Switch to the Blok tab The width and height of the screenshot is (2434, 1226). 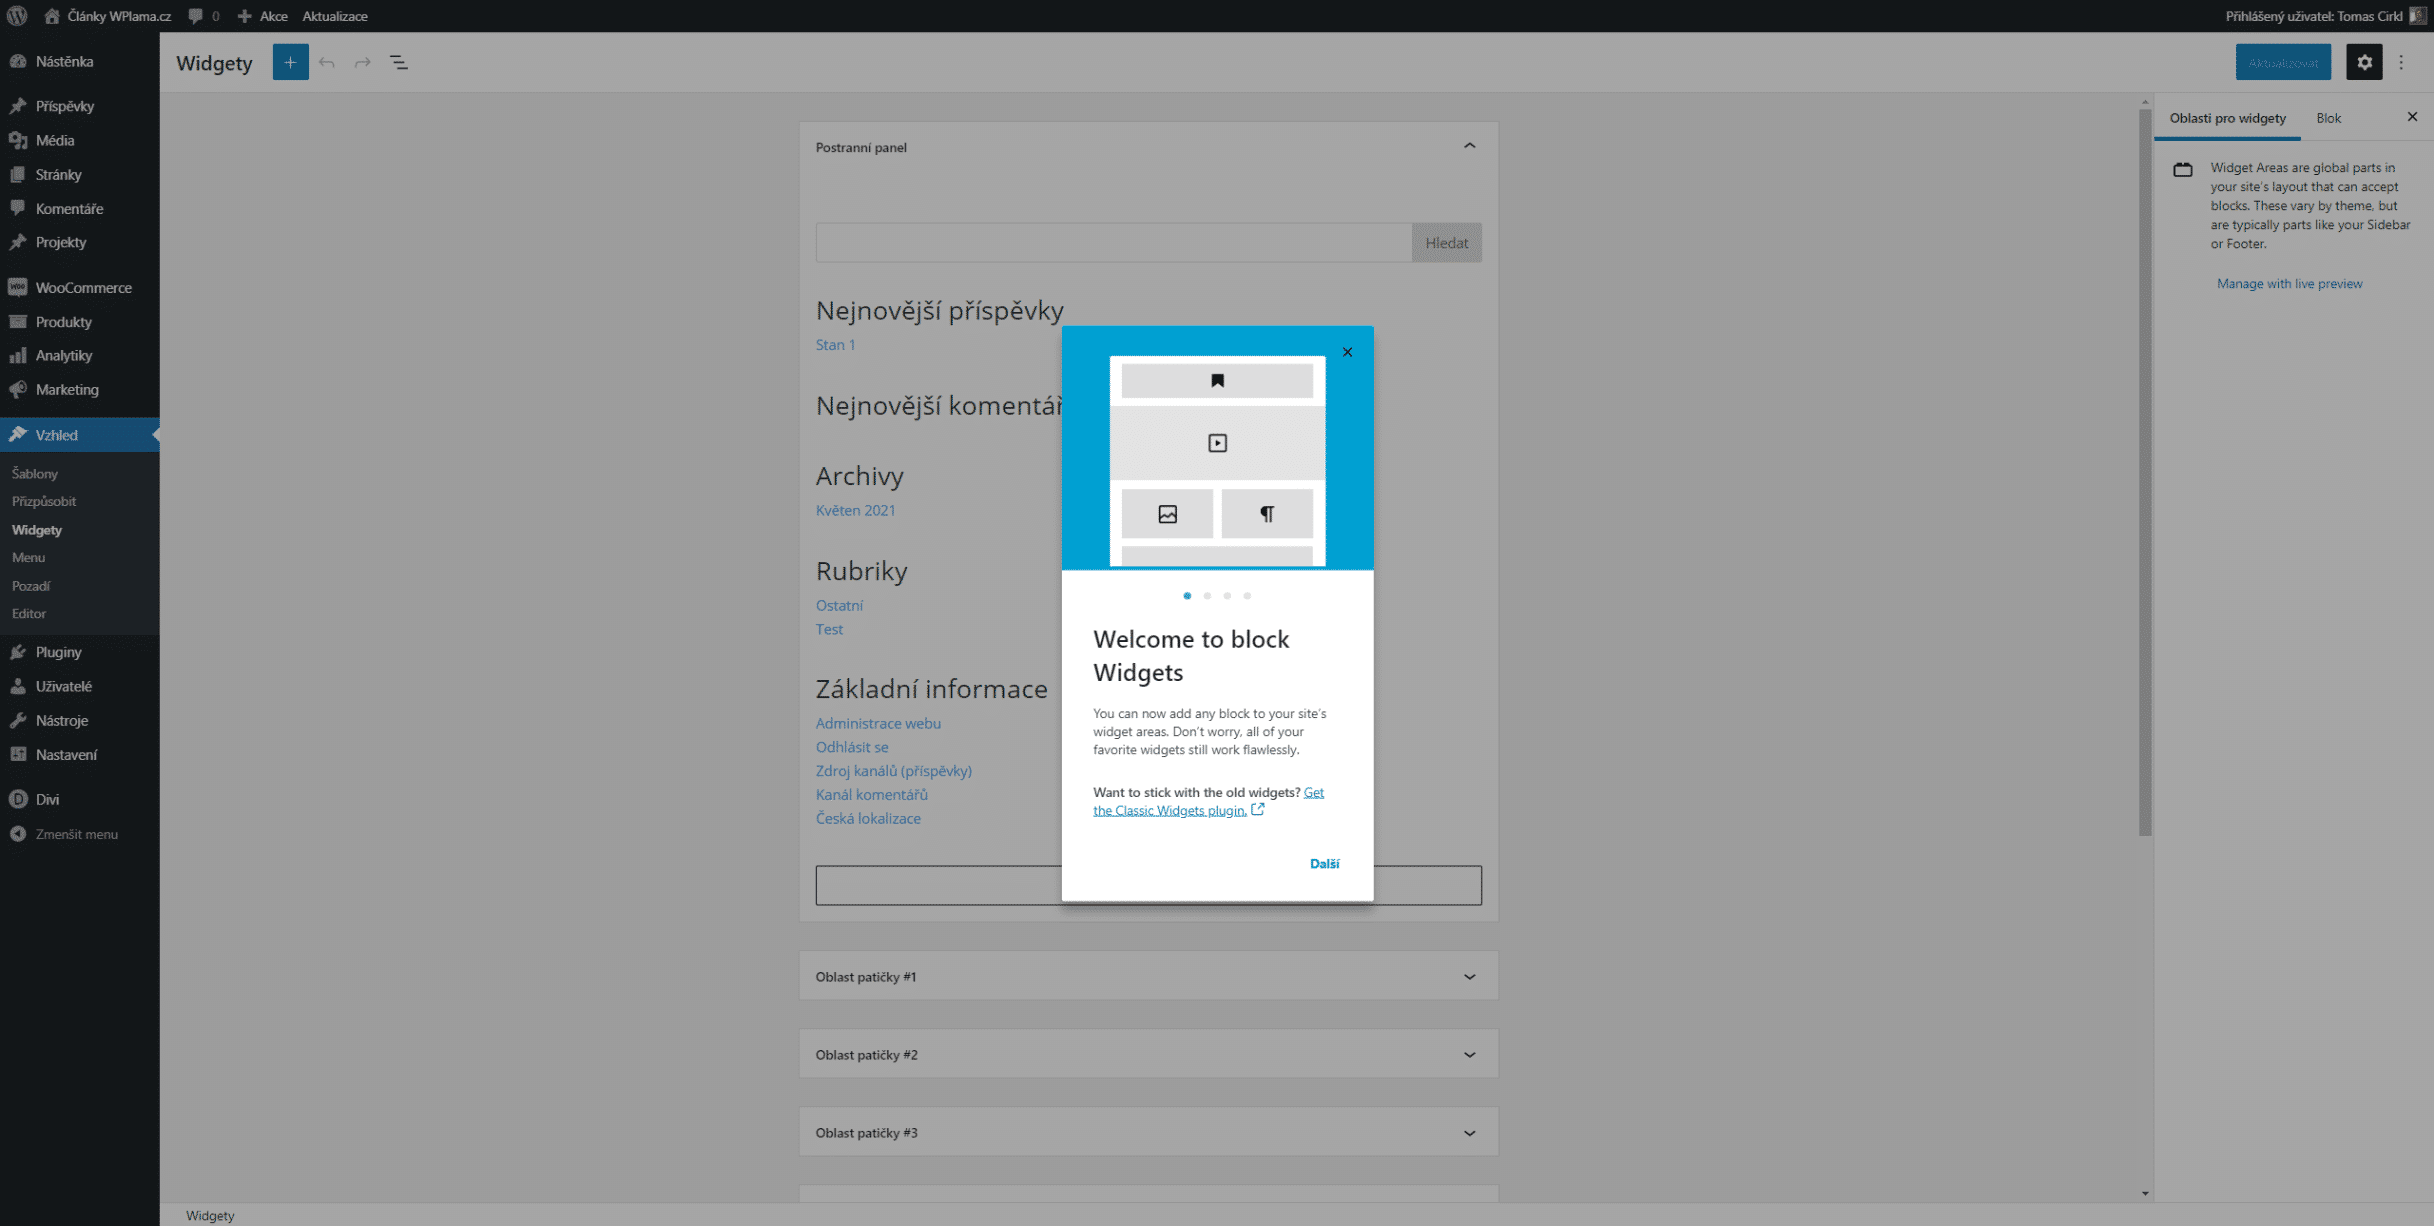click(2329, 117)
